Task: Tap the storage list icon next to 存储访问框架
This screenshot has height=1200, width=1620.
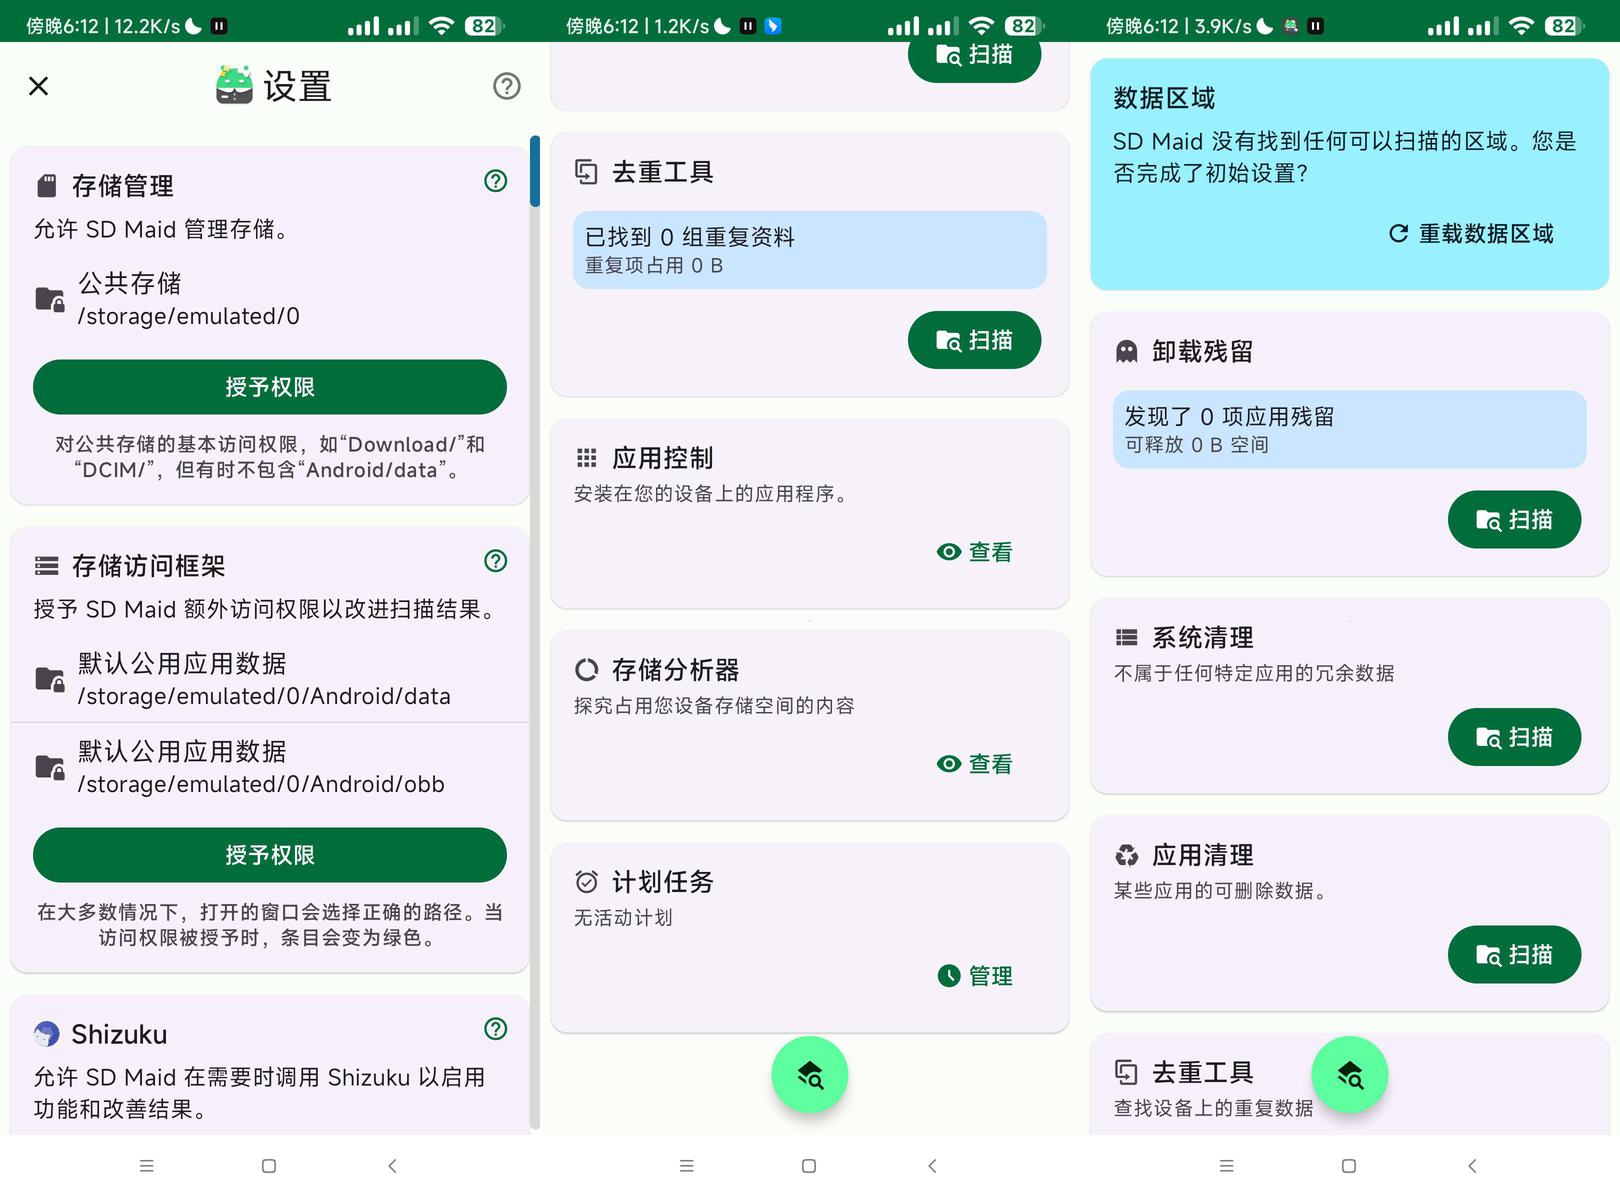Action: click(46, 566)
